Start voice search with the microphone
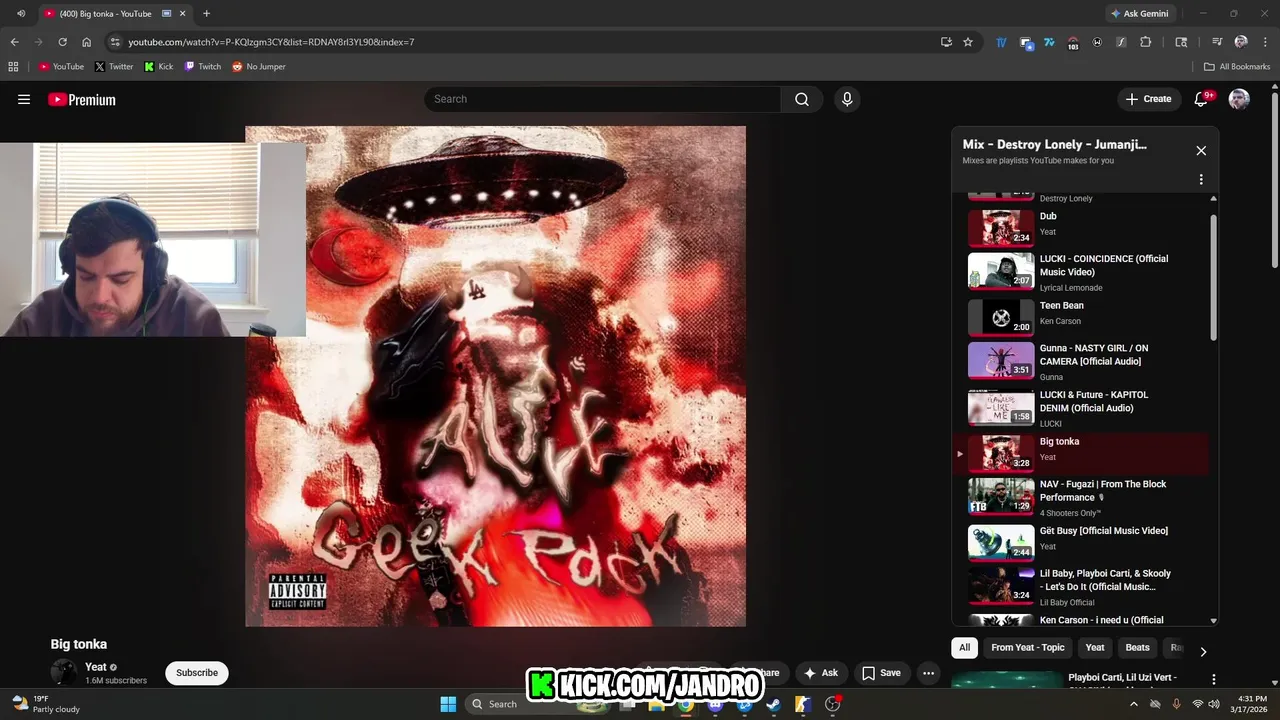 click(847, 99)
